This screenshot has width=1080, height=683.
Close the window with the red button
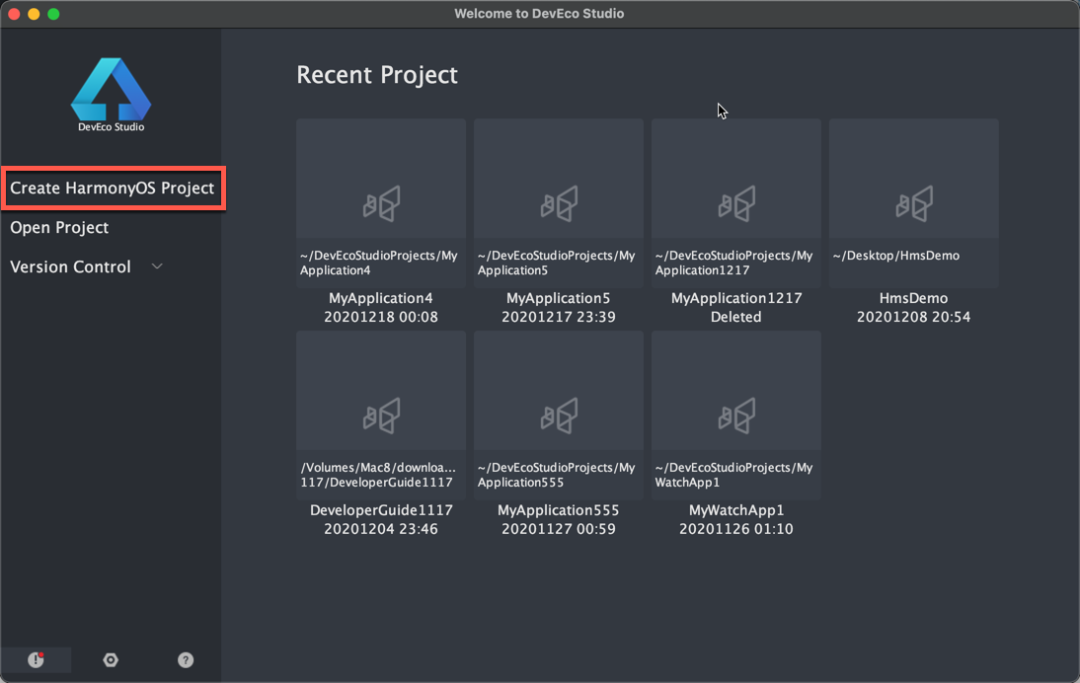click(x=14, y=14)
